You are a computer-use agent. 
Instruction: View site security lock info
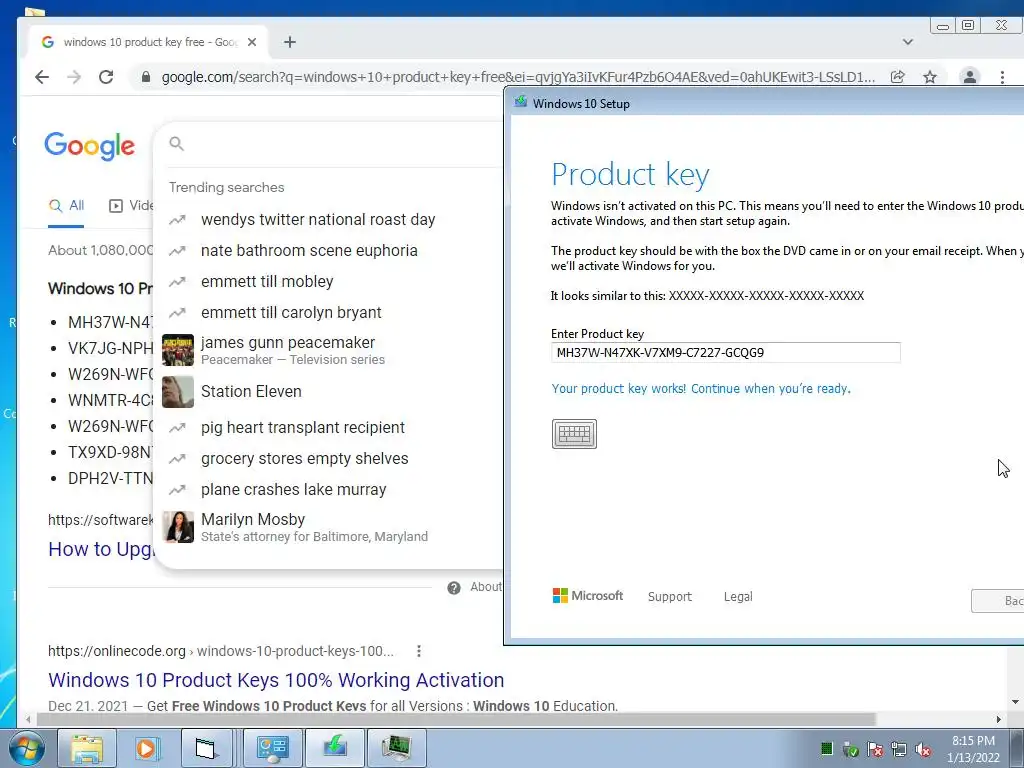[x=146, y=77]
